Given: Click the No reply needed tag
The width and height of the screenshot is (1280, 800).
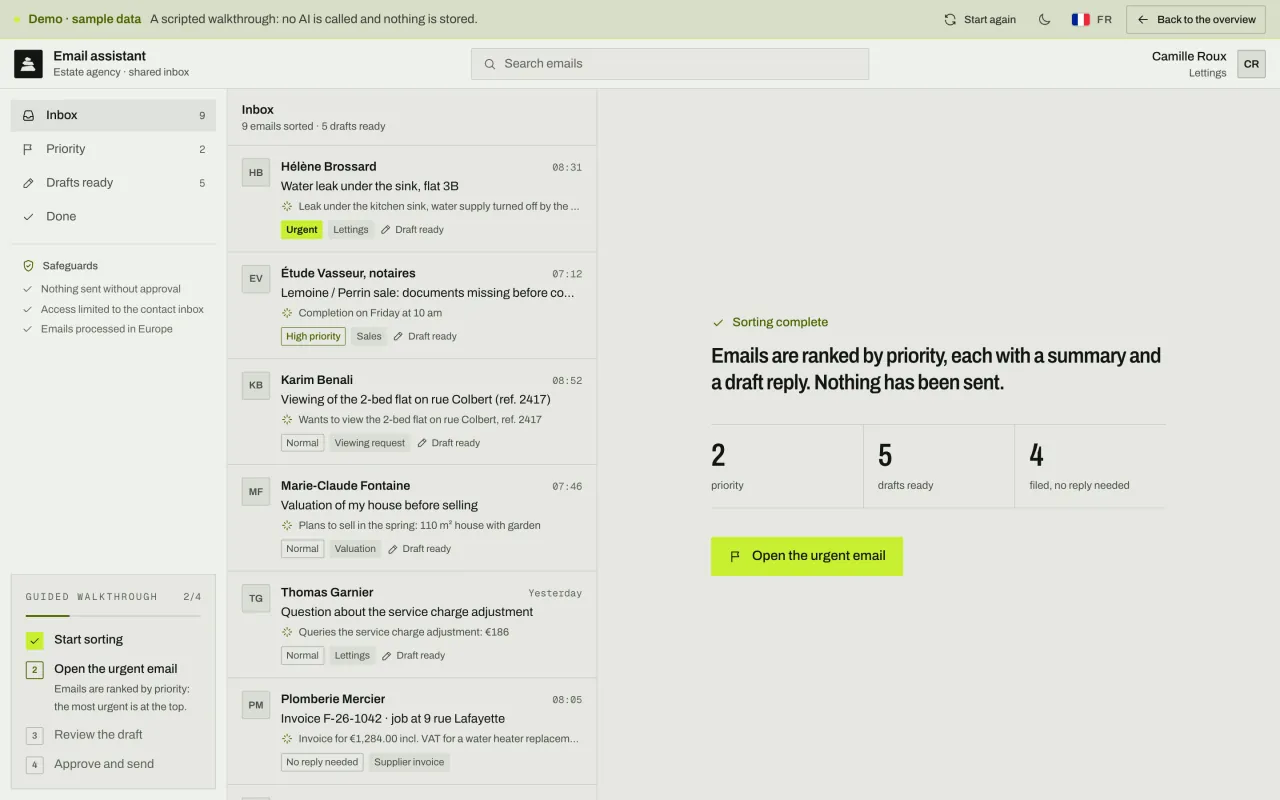Looking at the screenshot, I should [322, 762].
